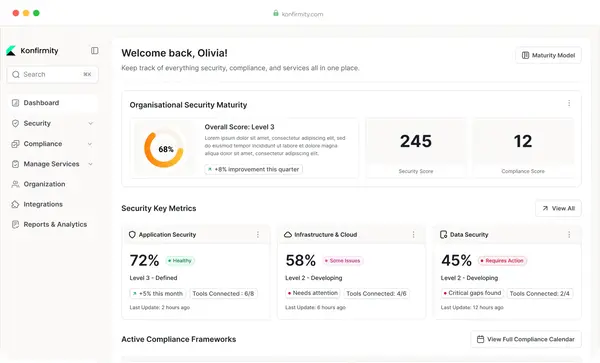Click the 245 Security Score tile
This screenshot has height=363, width=600.
pyautogui.click(x=416, y=147)
